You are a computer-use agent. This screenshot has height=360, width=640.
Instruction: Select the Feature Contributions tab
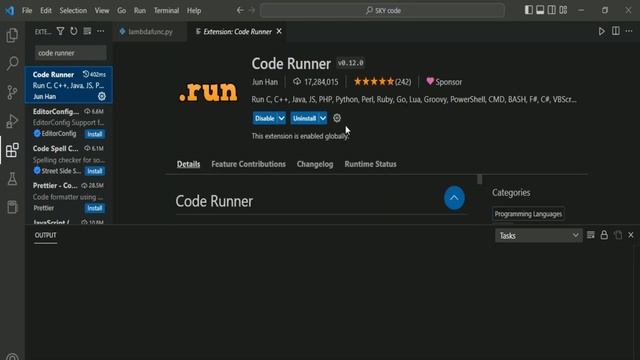249,164
